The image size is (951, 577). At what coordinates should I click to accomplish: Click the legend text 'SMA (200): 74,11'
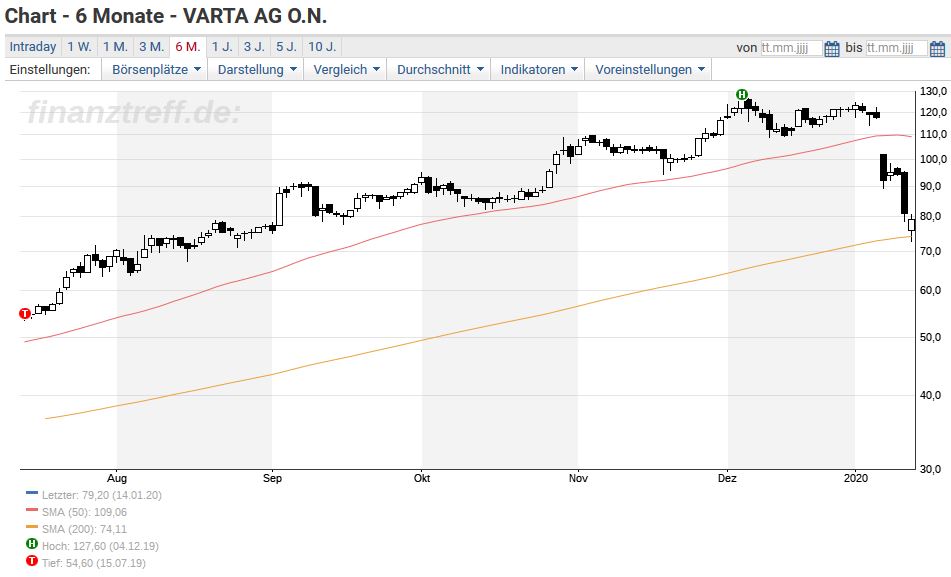click(84, 529)
